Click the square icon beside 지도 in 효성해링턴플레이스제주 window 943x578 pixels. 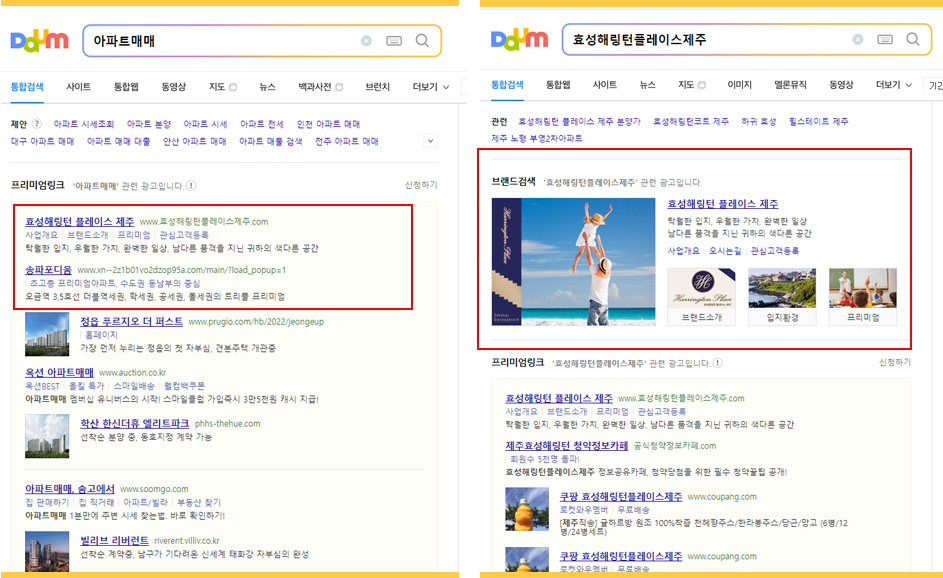[702, 85]
